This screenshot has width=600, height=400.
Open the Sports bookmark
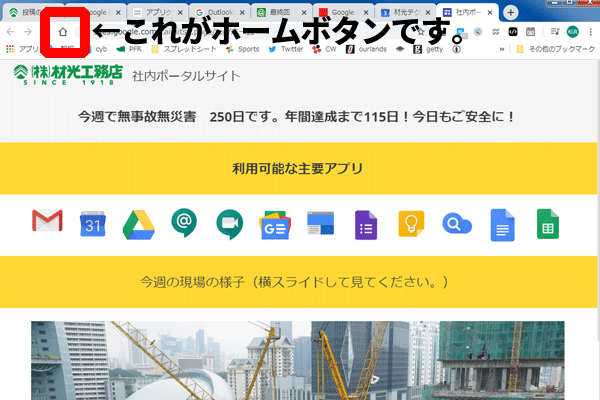pos(242,49)
